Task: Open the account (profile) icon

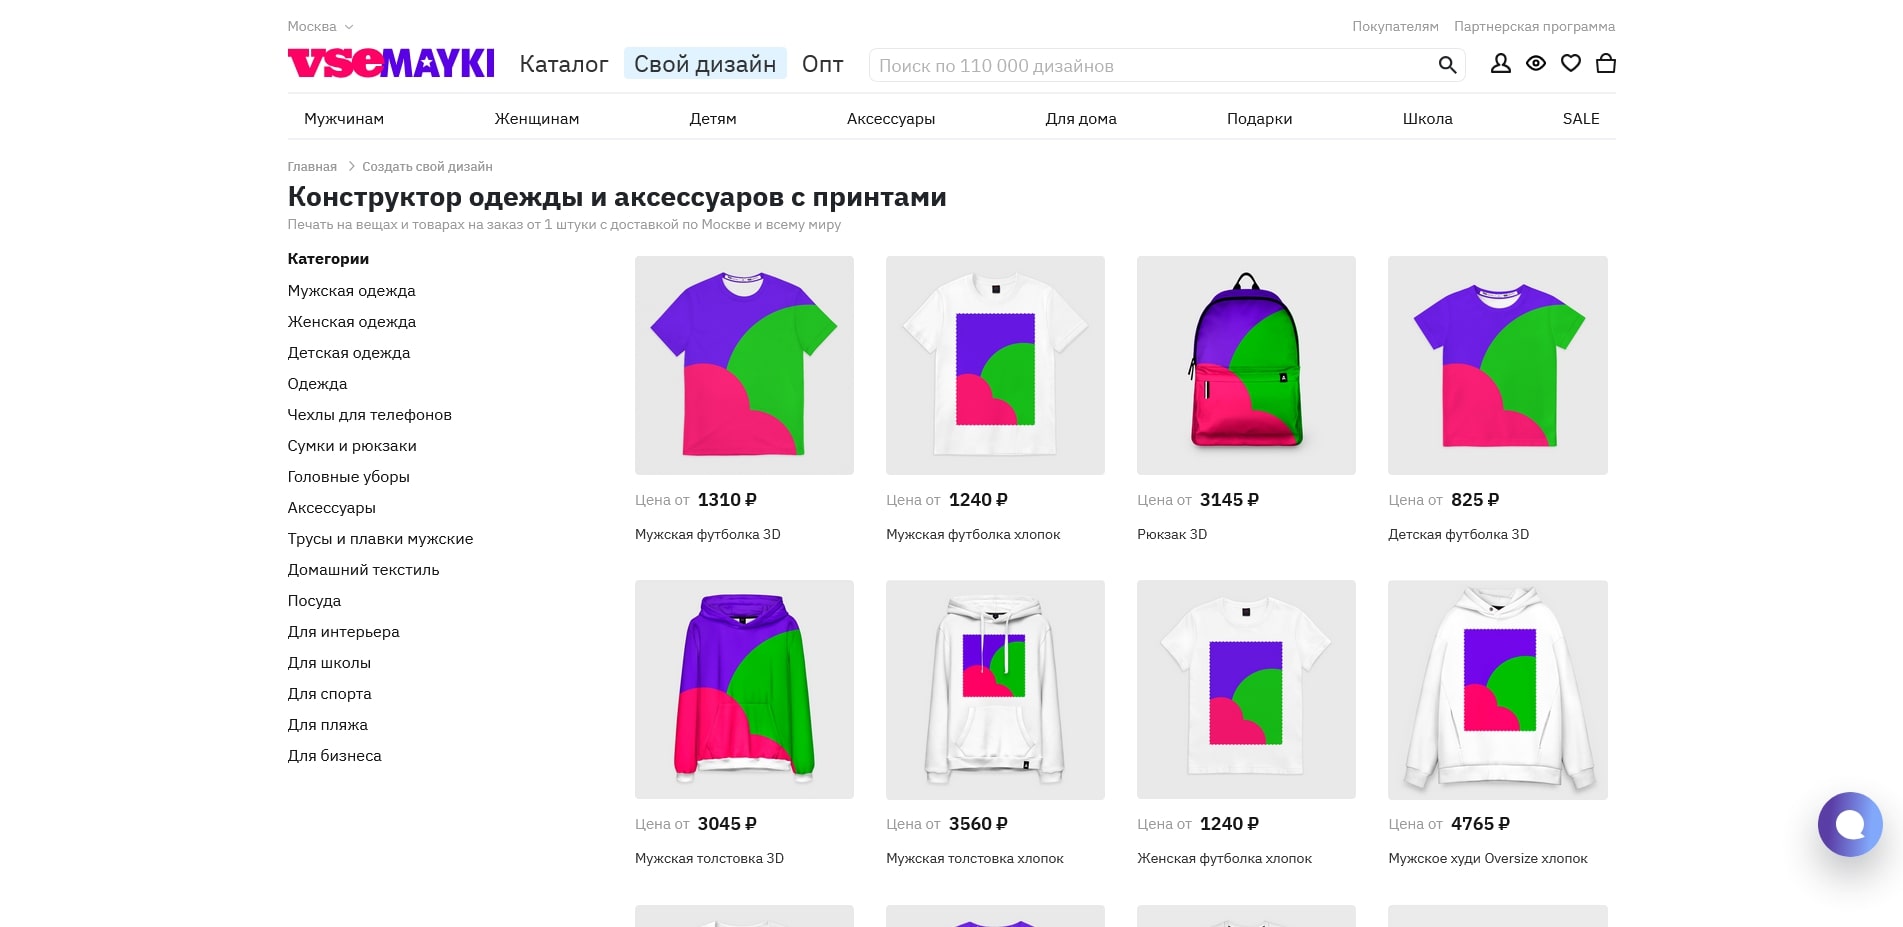Action: pos(1501,63)
